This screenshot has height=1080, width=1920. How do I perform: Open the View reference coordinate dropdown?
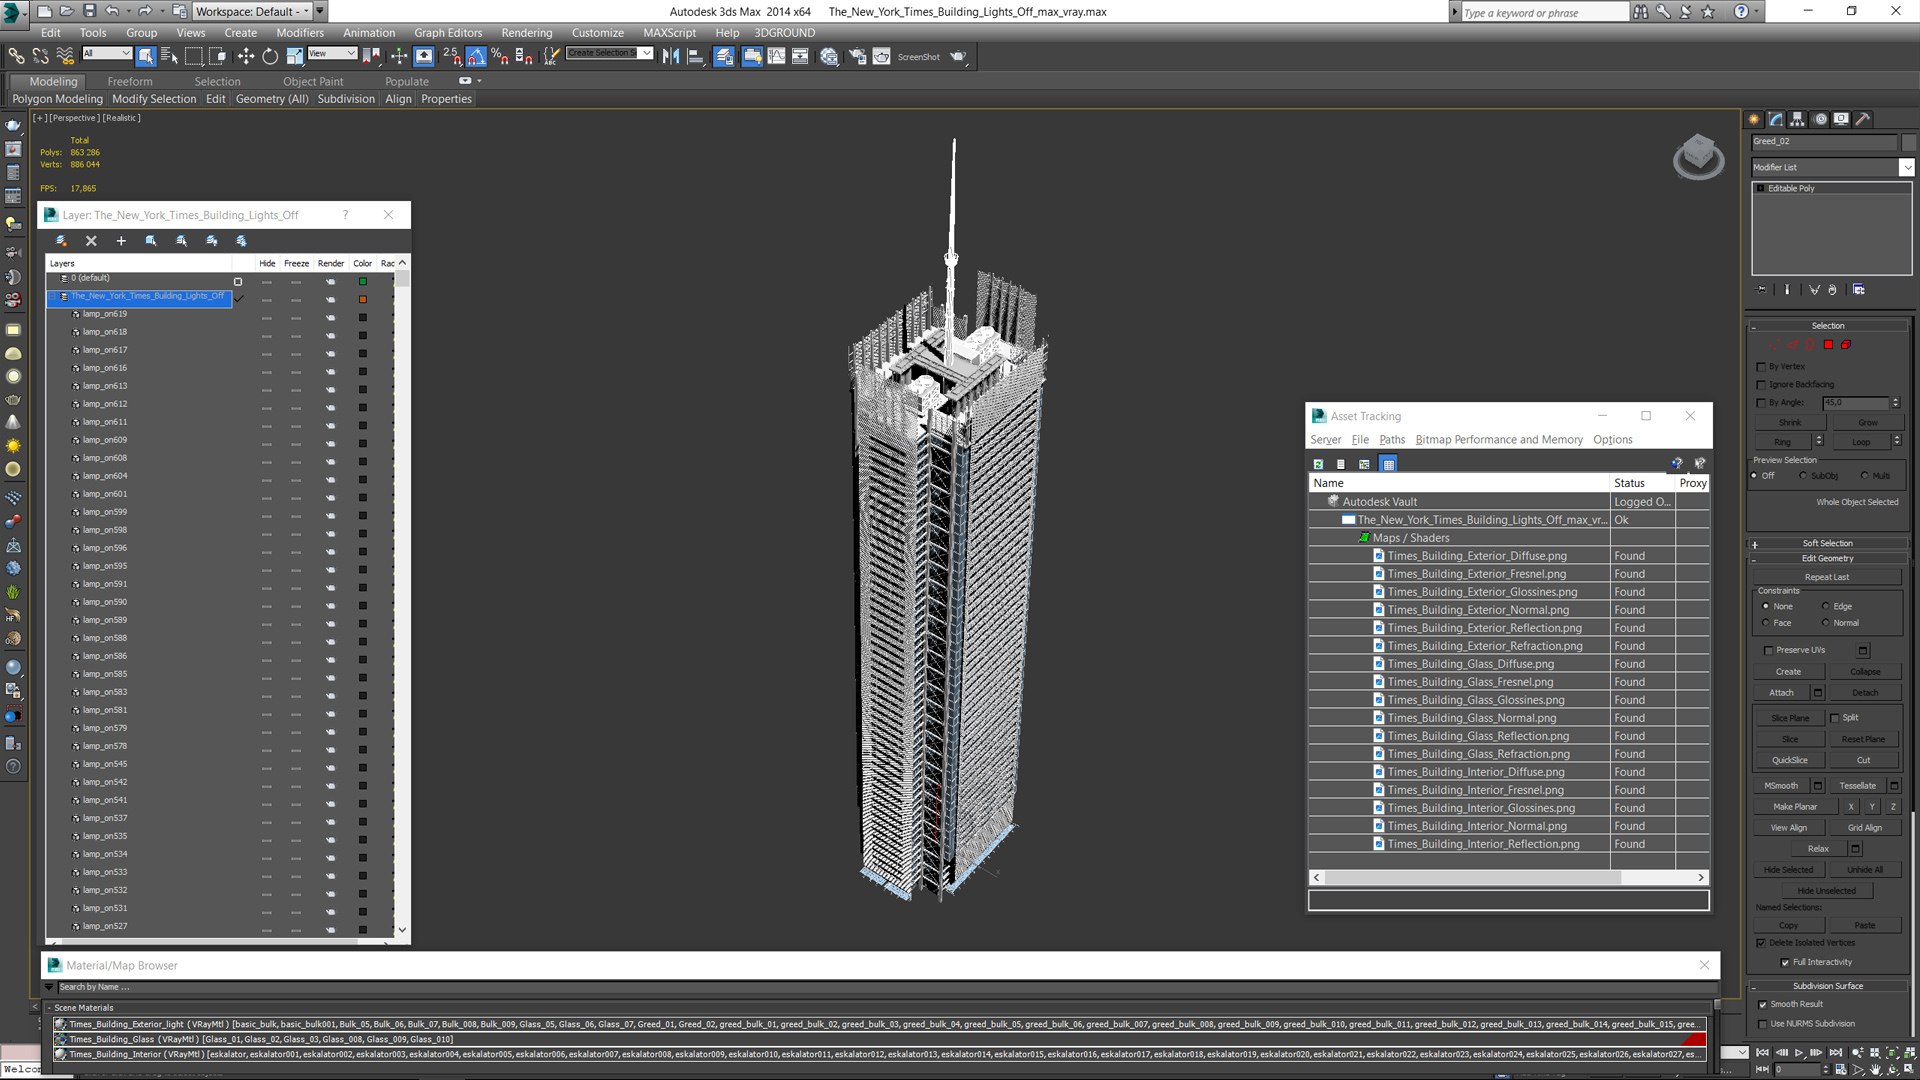pyautogui.click(x=332, y=54)
